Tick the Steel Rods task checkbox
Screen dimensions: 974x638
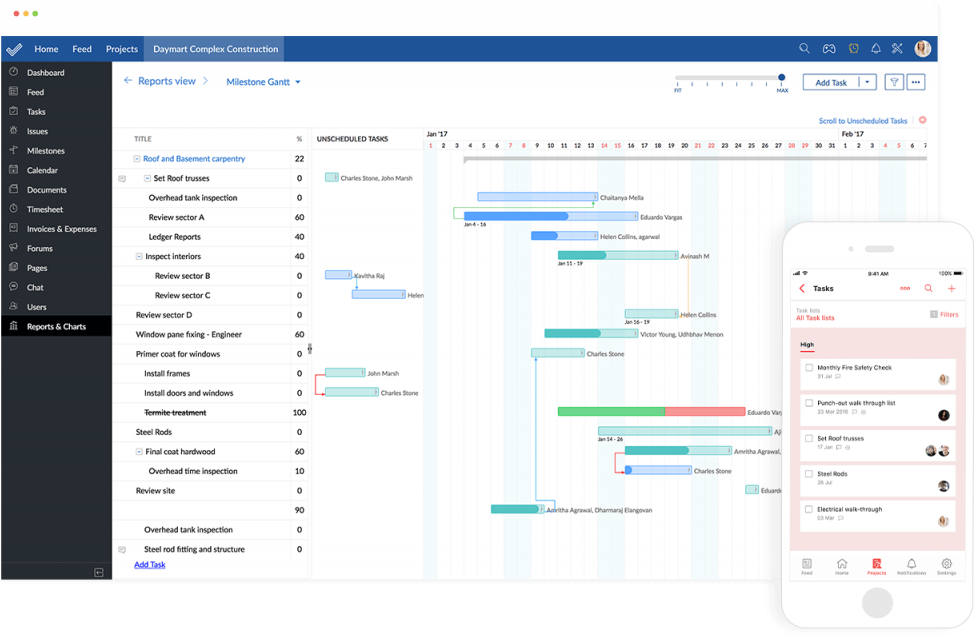click(x=809, y=474)
